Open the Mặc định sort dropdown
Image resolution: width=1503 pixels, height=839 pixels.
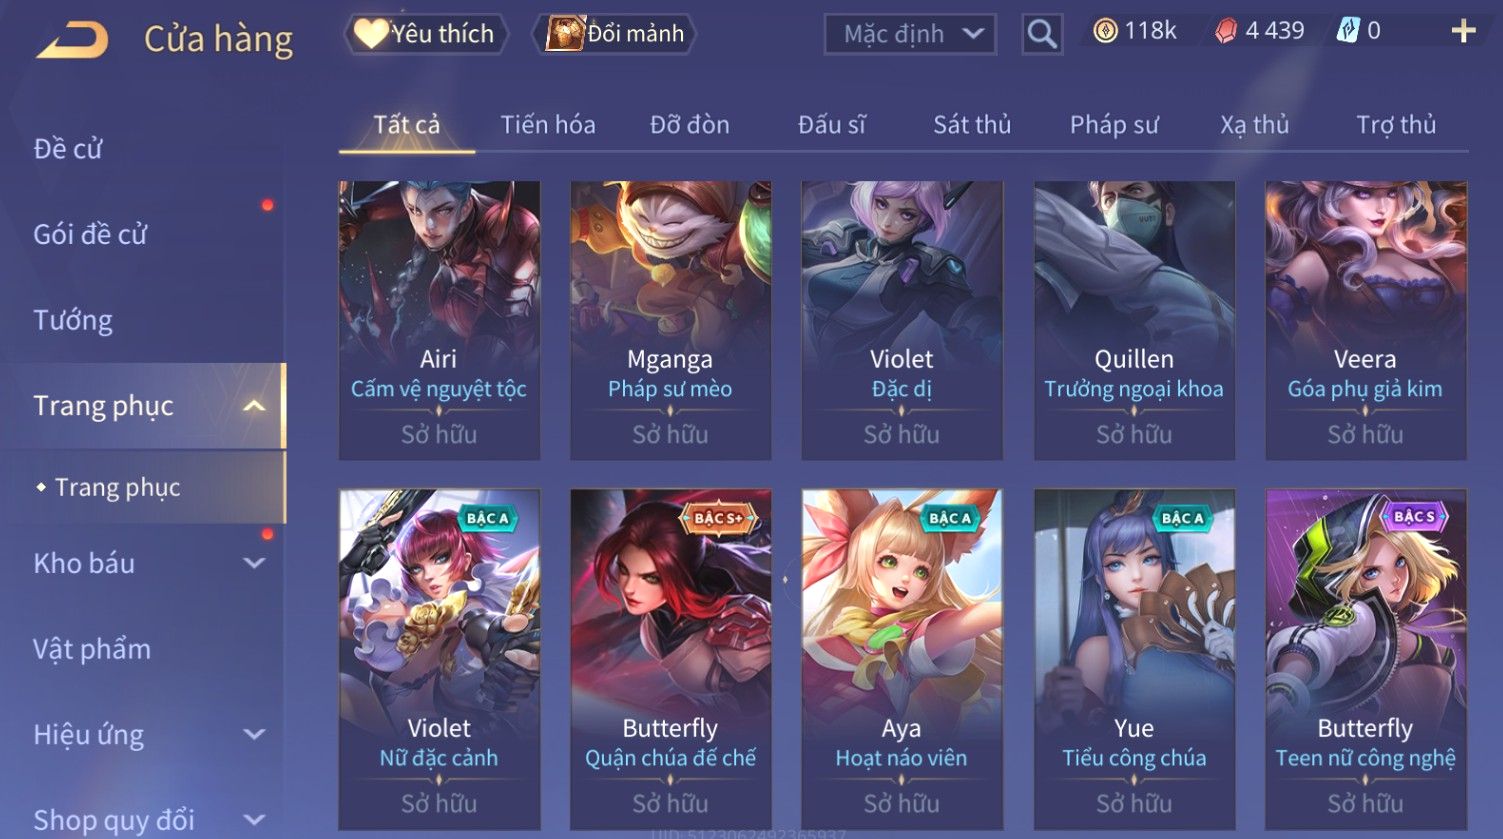pyautogui.click(x=910, y=34)
